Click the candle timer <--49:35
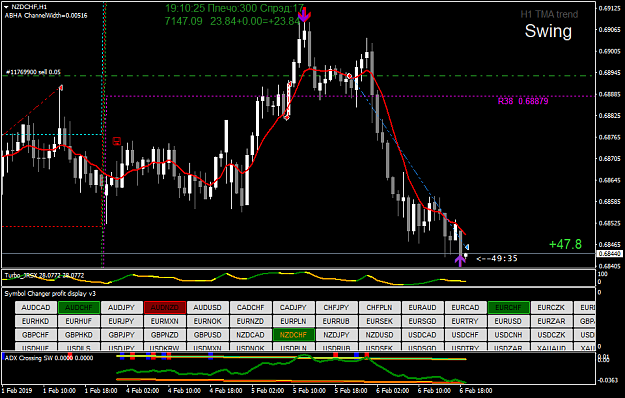 pos(497,259)
